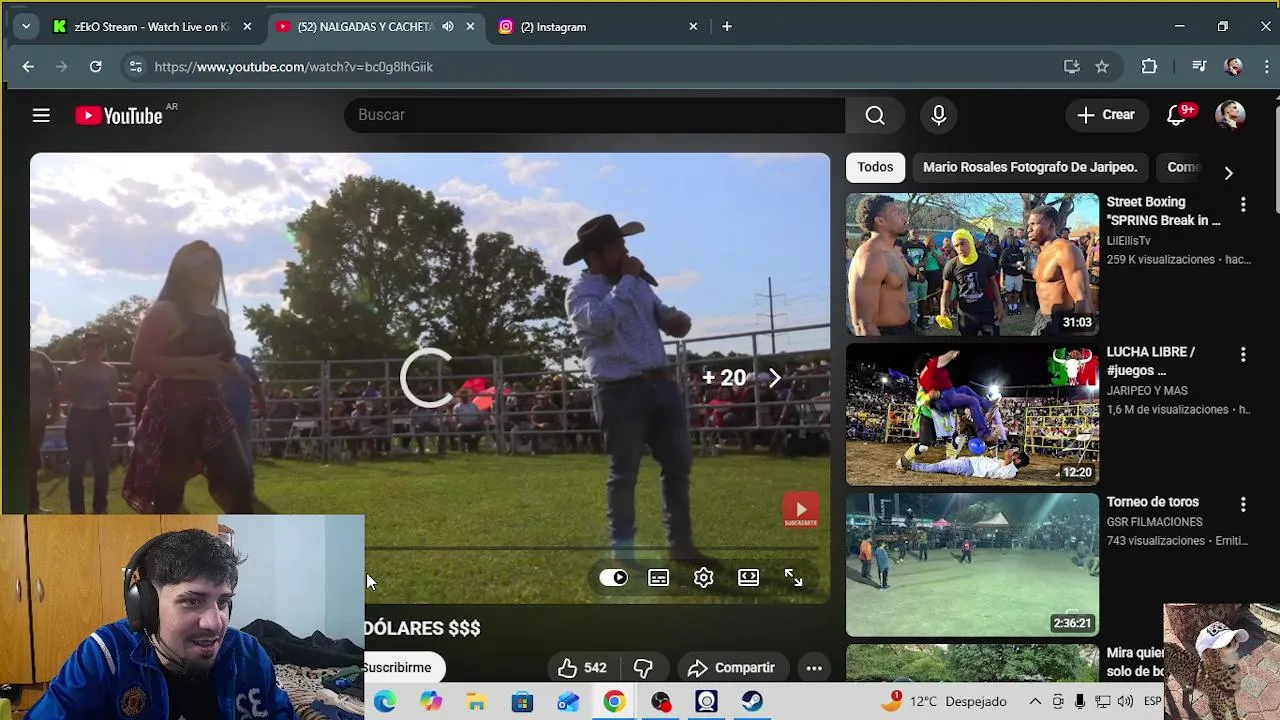Open Chrome extensions puzzle icon
The image size is (1280, 720).
(x=1149, y=67)
